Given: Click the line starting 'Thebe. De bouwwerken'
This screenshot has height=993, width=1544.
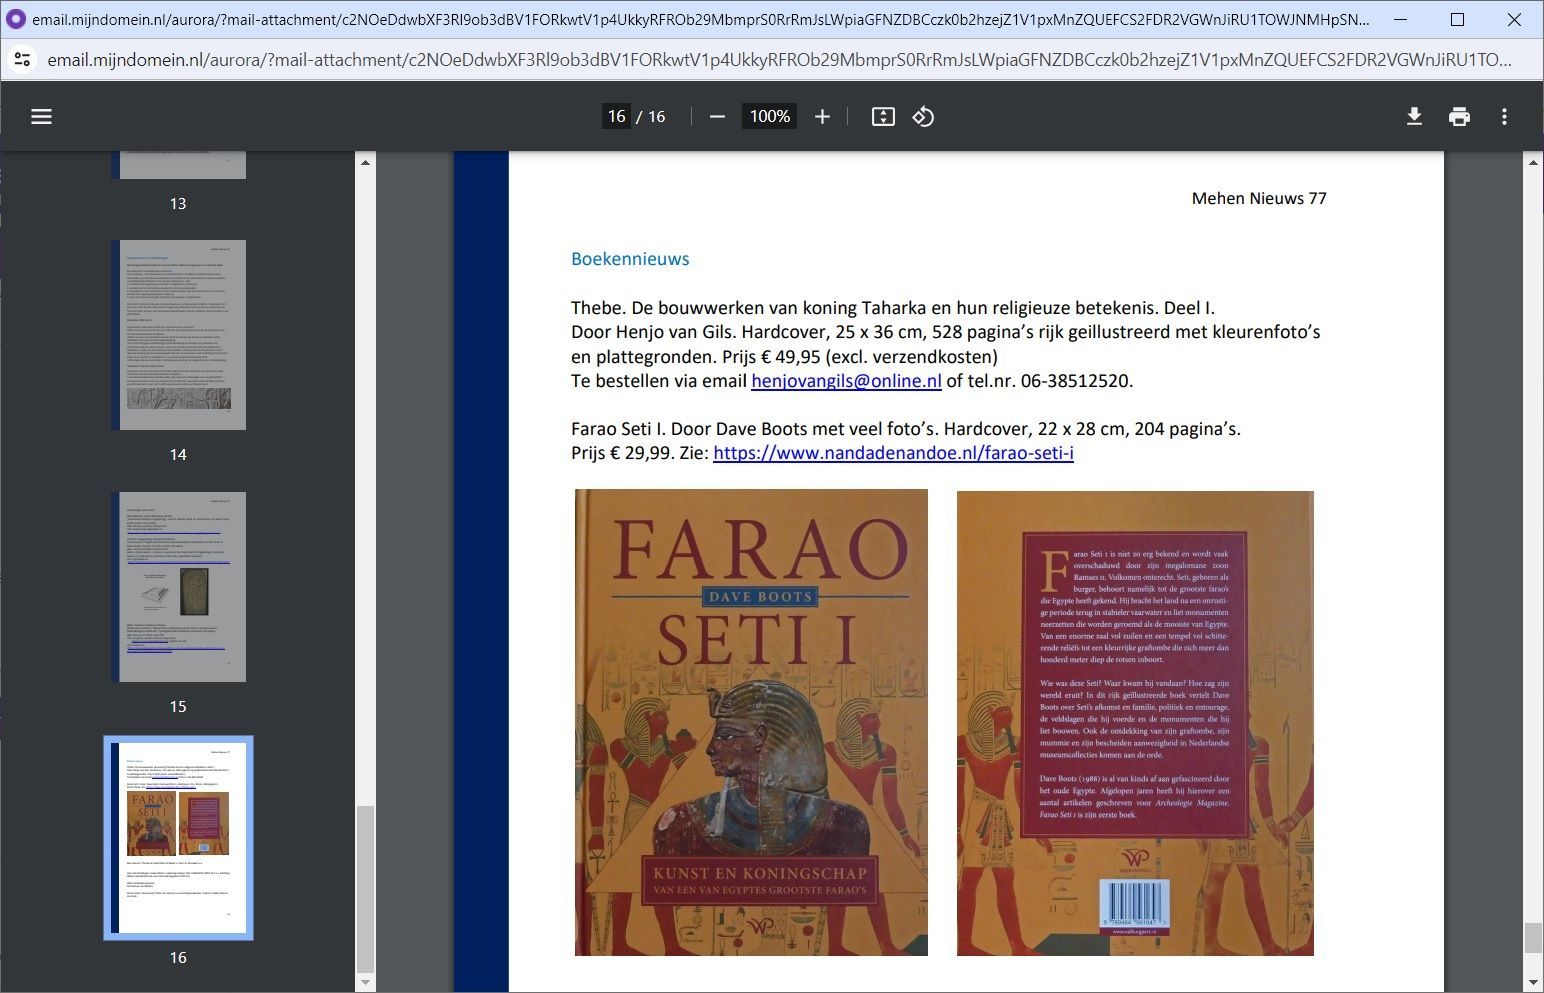Looking at the screenshot, I should (x=893, y=308).
